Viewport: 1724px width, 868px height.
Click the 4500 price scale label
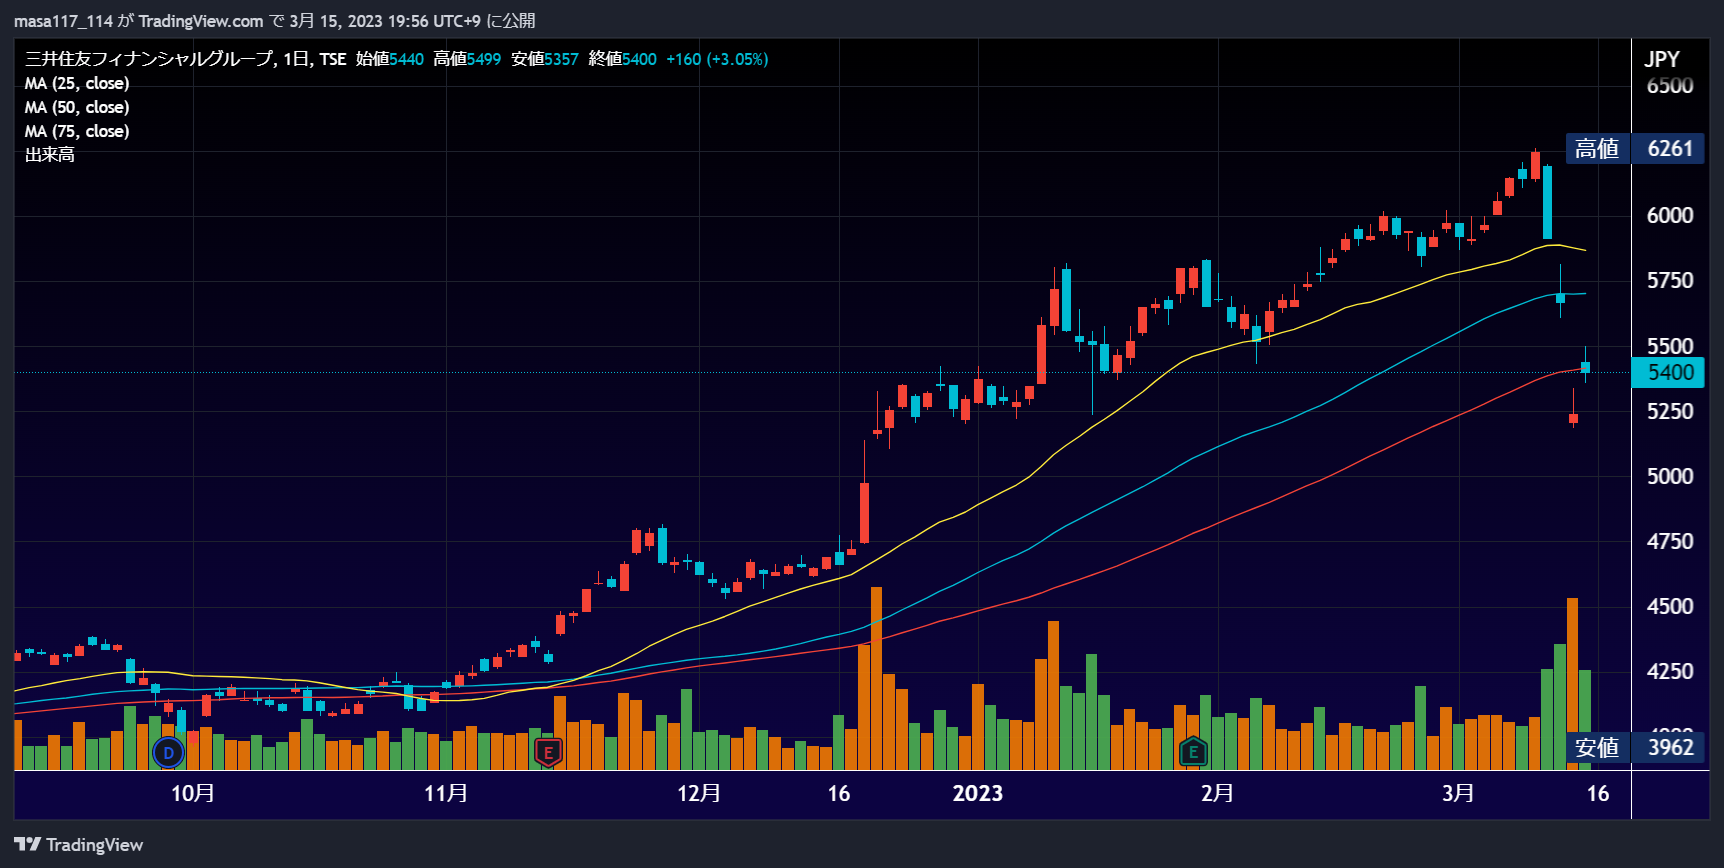click(1670, 606)
